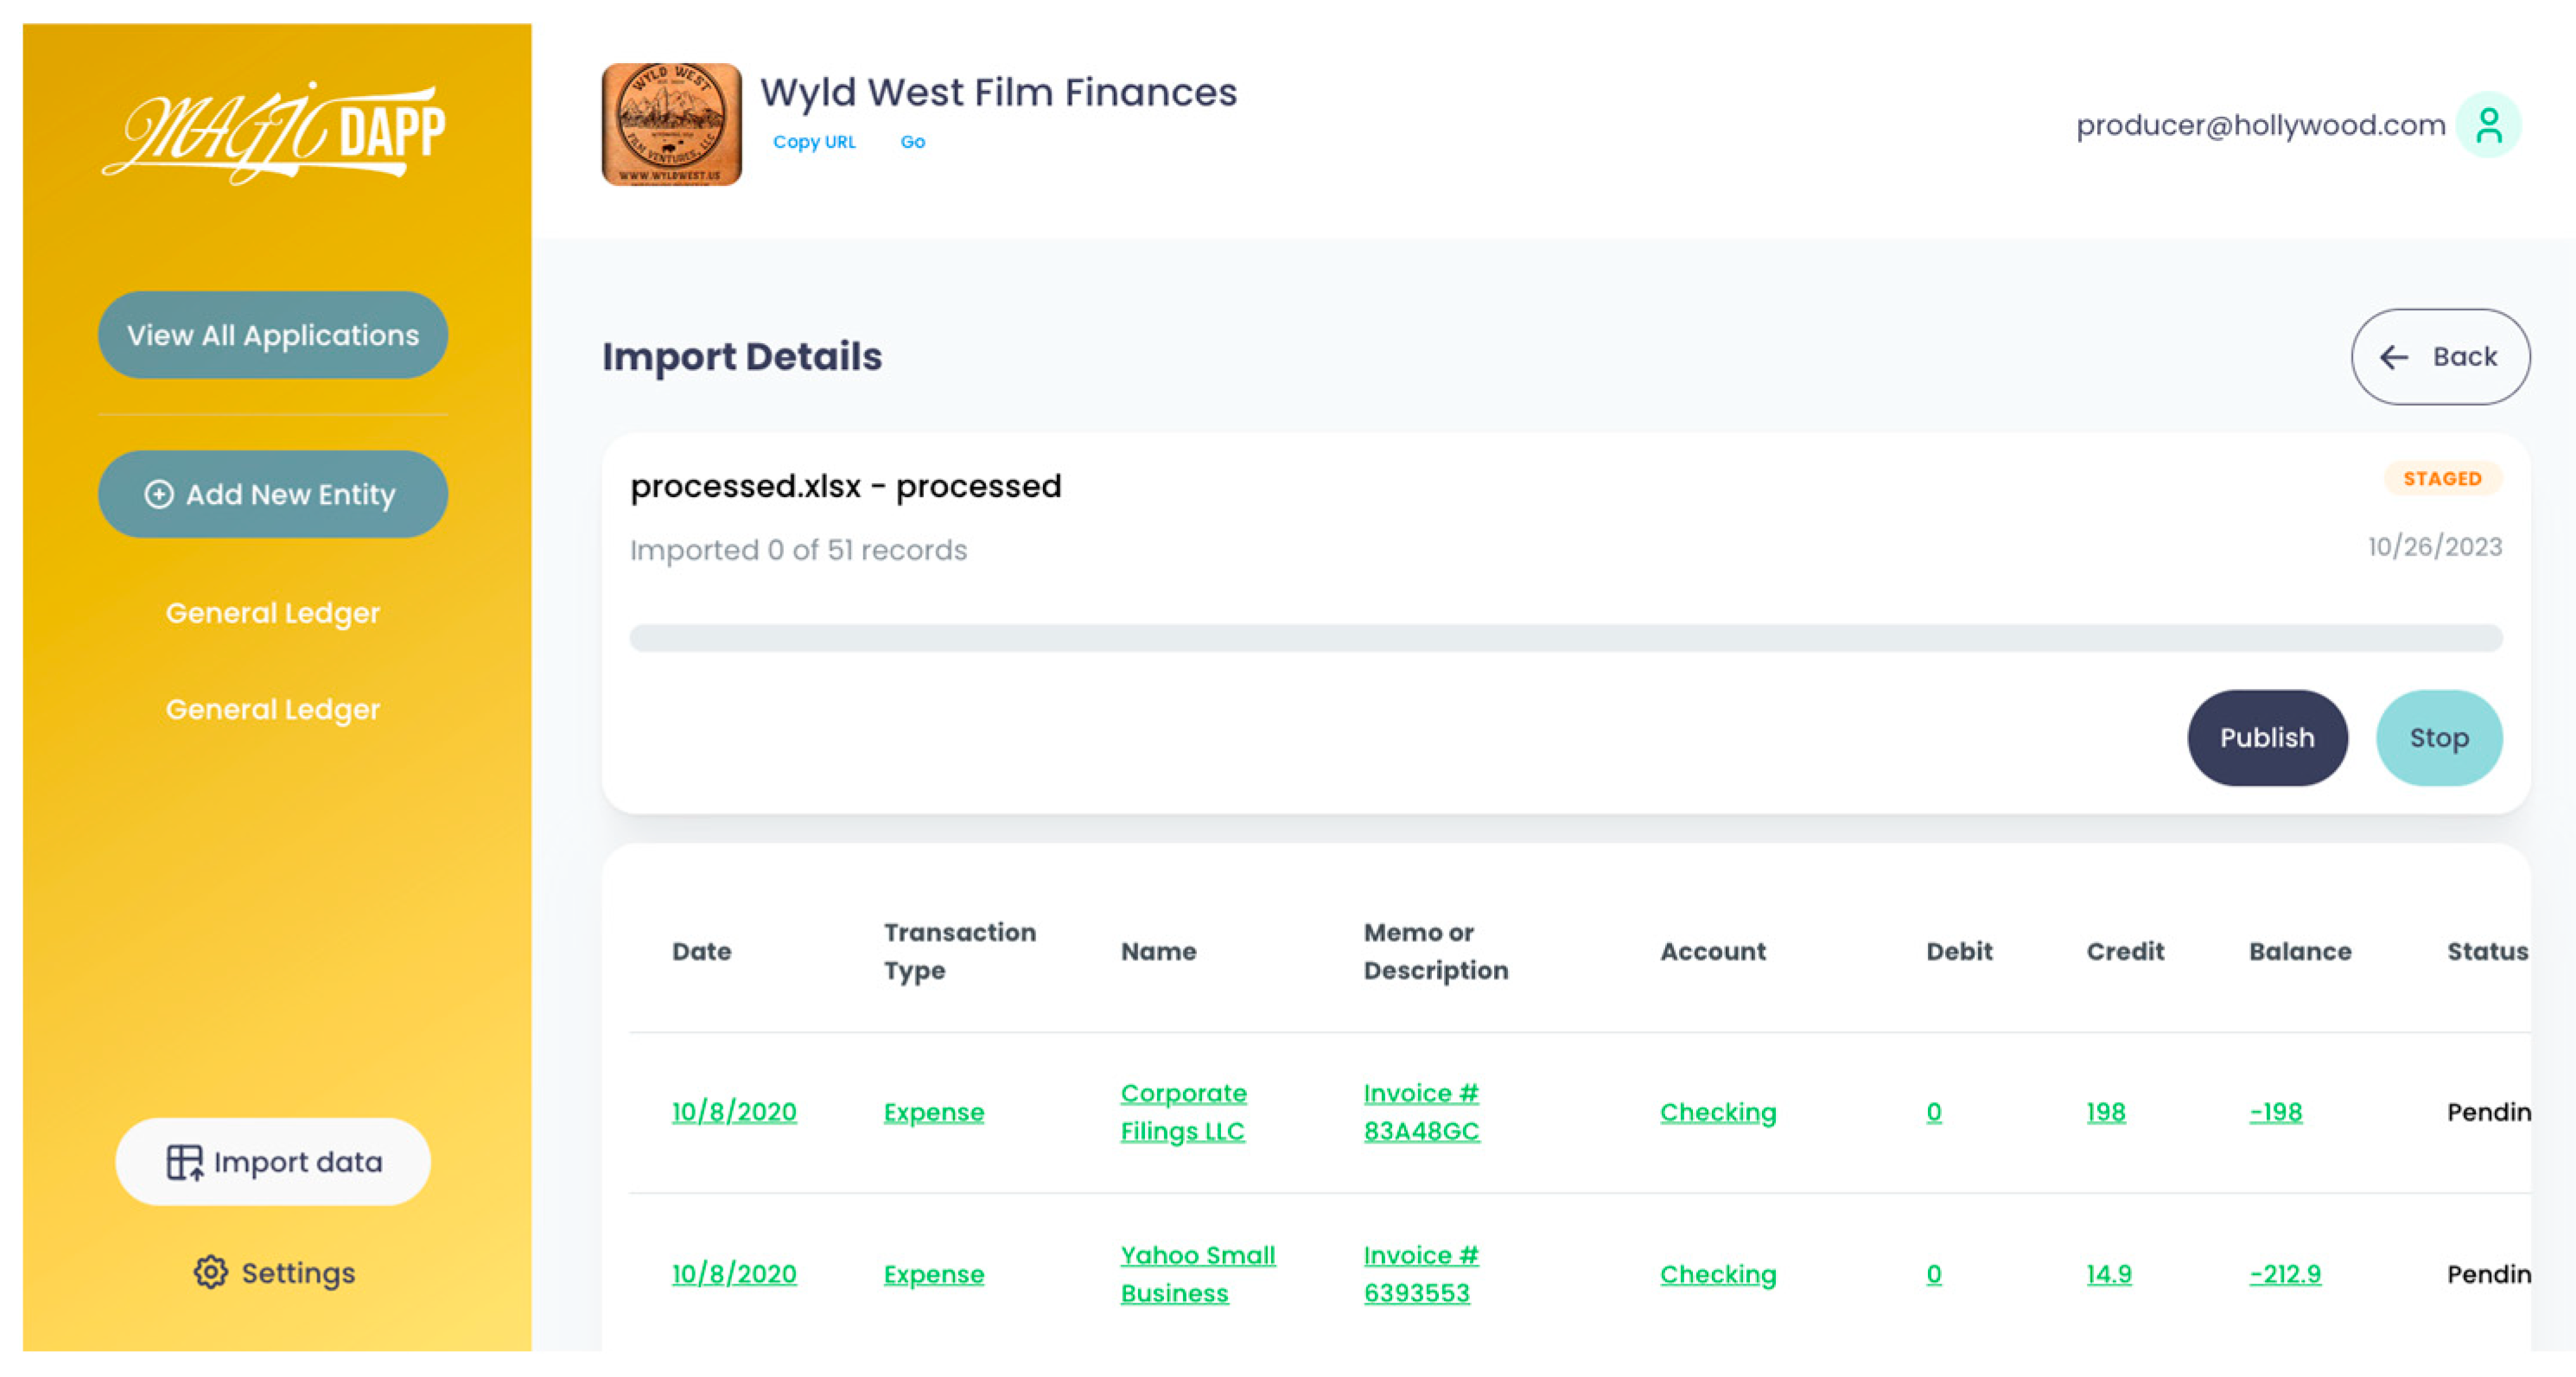Click the MagicDapp logo
2576x1377 pixels.
point(273,133)
